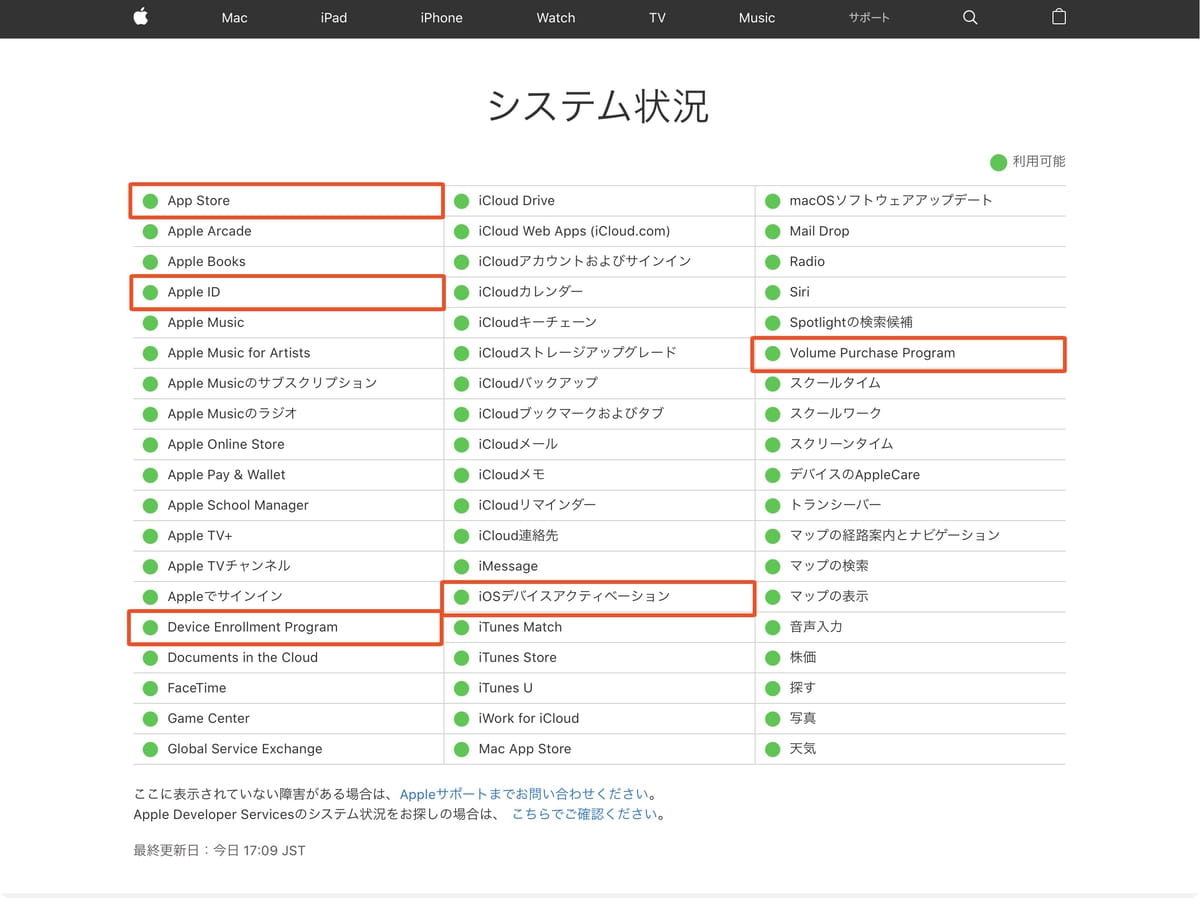This screenshot has width=1200, height=898.
Task: Select the Apple Musicのサブスクリプション entry
Action: point(272,383)
